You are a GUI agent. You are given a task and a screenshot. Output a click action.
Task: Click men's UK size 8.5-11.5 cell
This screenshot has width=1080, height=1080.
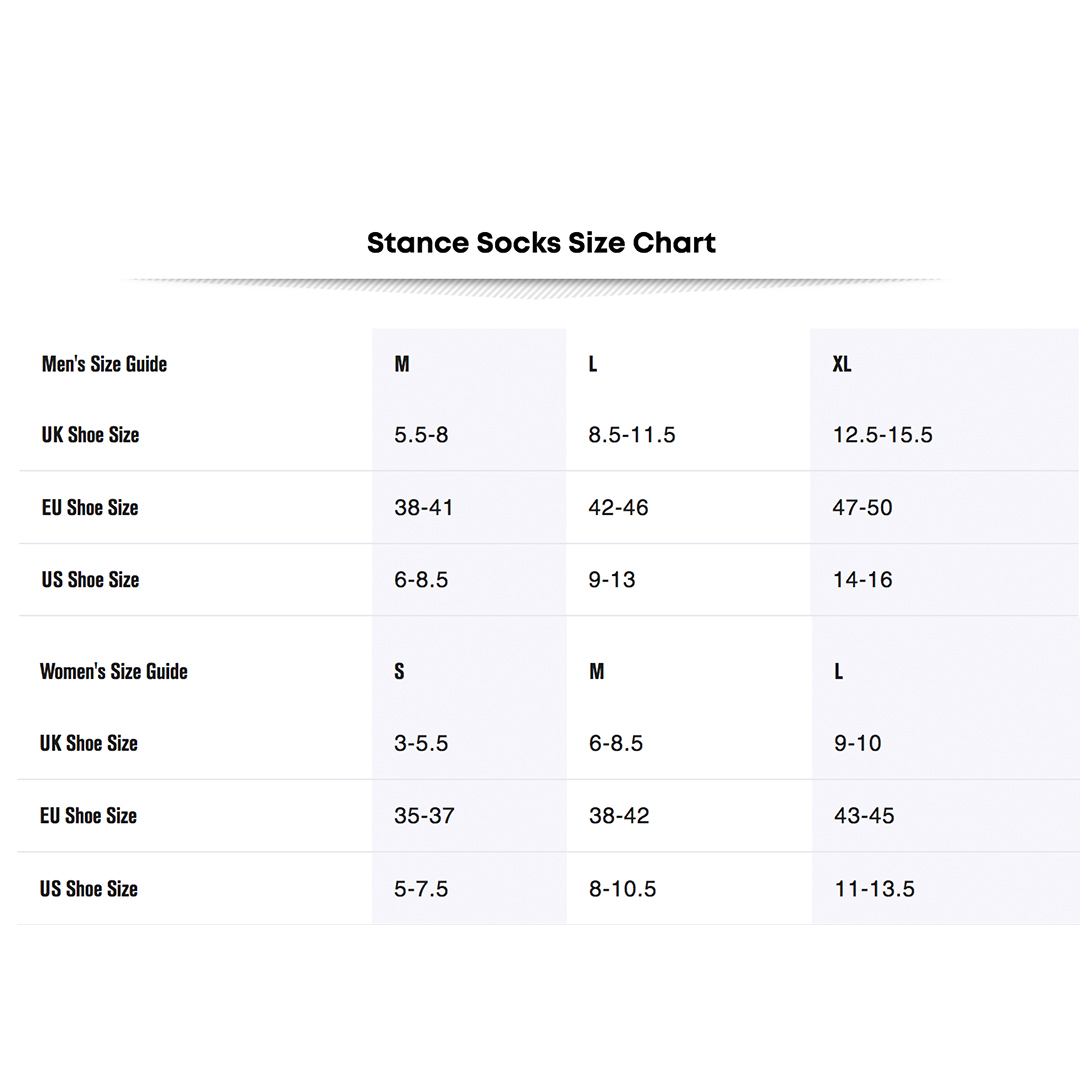point(632,435)
